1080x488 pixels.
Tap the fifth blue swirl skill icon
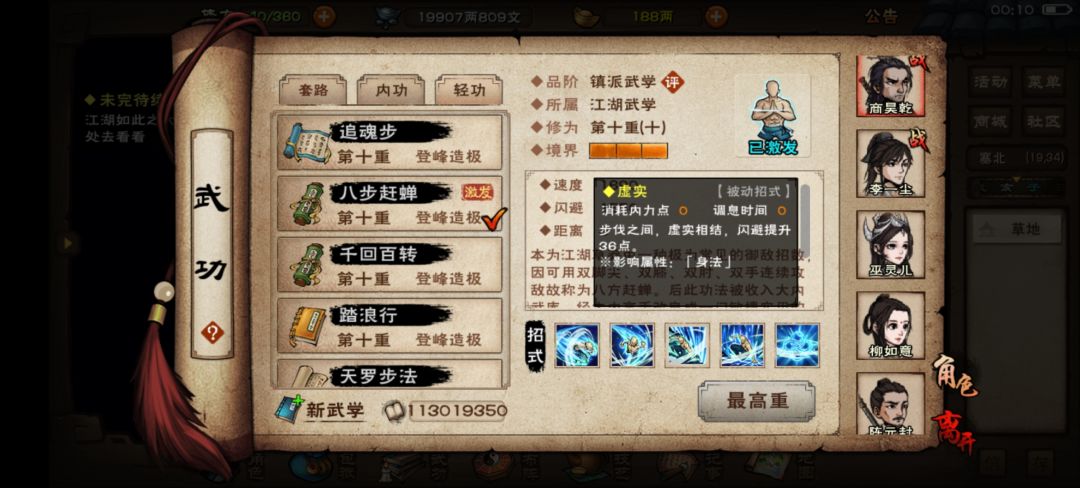pos(797,345)
